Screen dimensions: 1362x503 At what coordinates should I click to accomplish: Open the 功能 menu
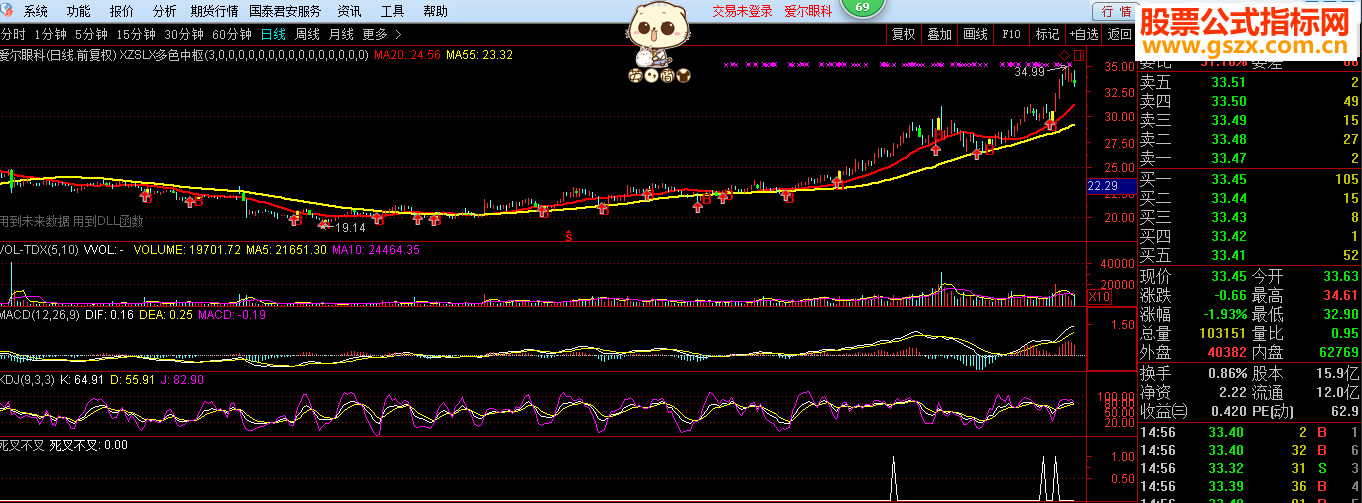pos(78,11)
